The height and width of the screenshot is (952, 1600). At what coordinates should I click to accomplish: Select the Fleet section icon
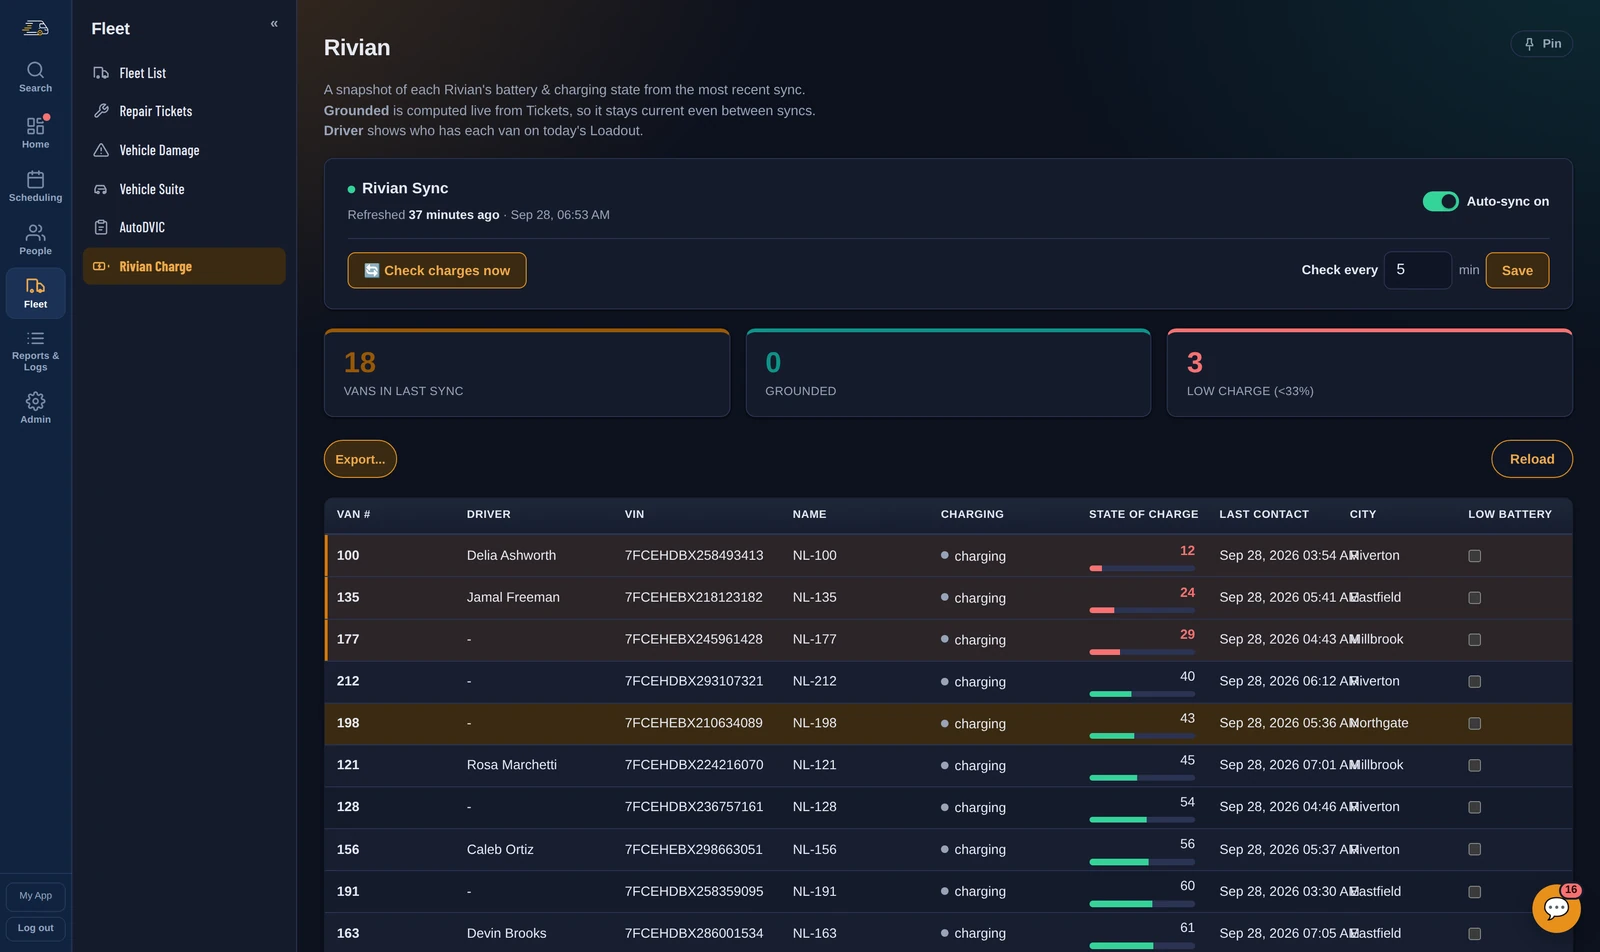point(35,293)
